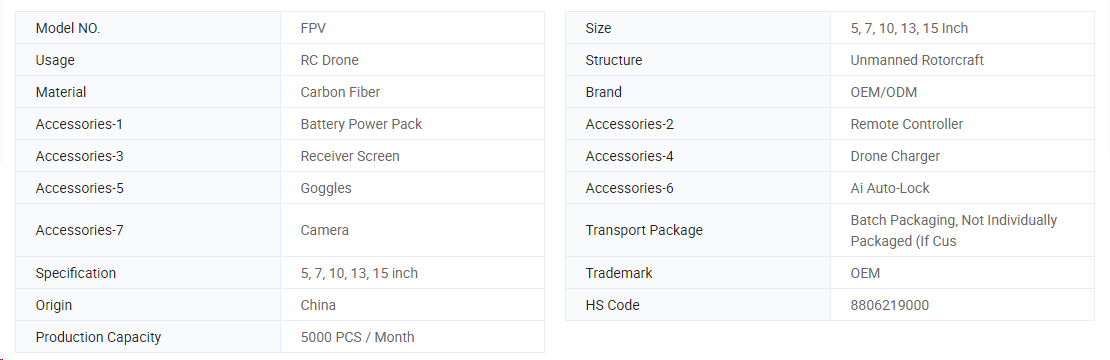Select the Camera accessory value
The width and height of the screenshot is (1110, 360).
tap(324, 230)
